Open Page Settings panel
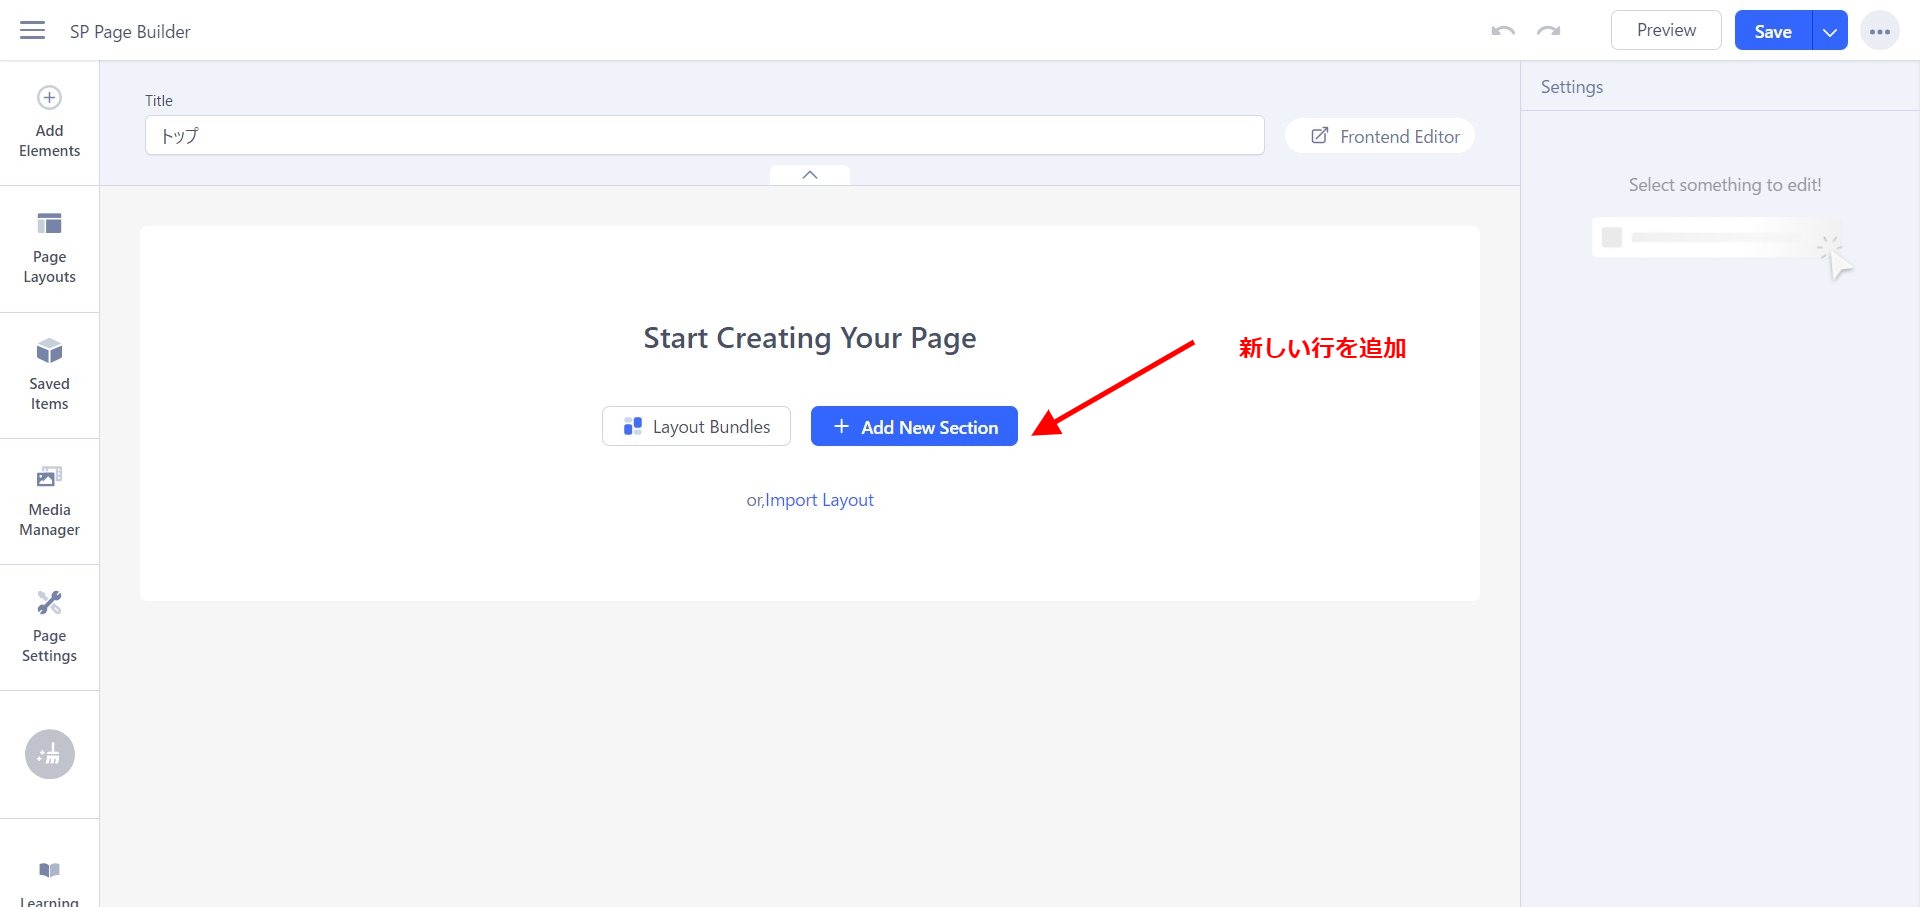 pyautogui.click(x=49, y=627)
